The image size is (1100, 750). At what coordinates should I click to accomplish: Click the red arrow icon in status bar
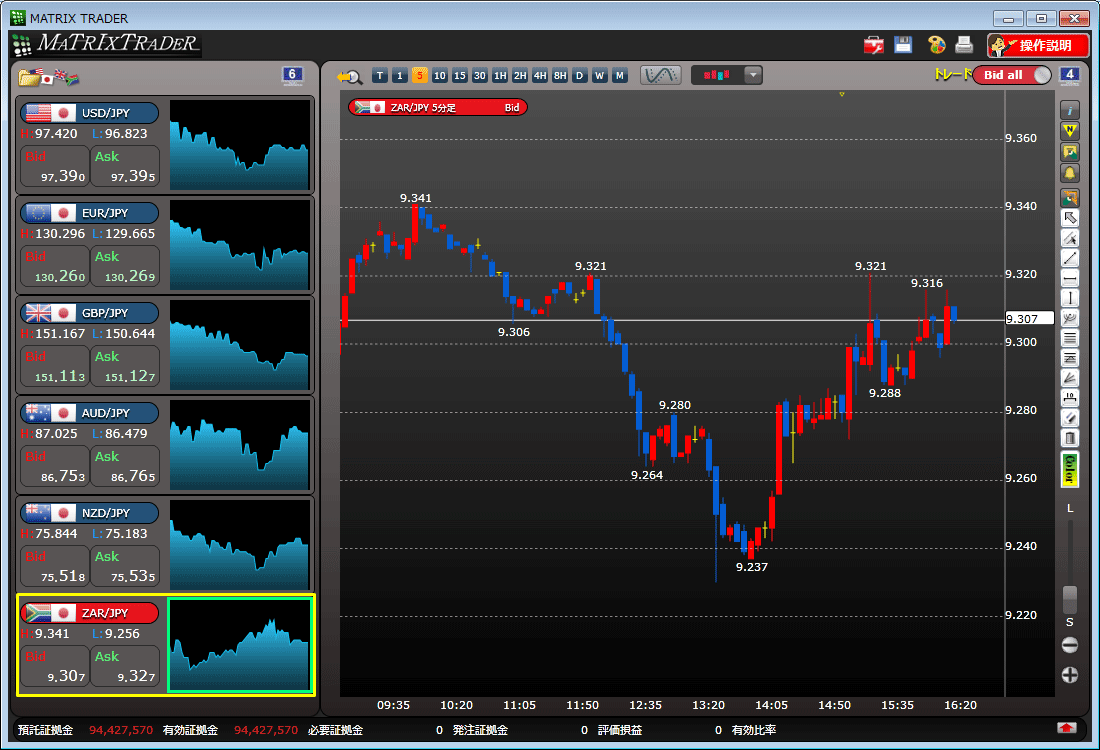point(1066,728)
